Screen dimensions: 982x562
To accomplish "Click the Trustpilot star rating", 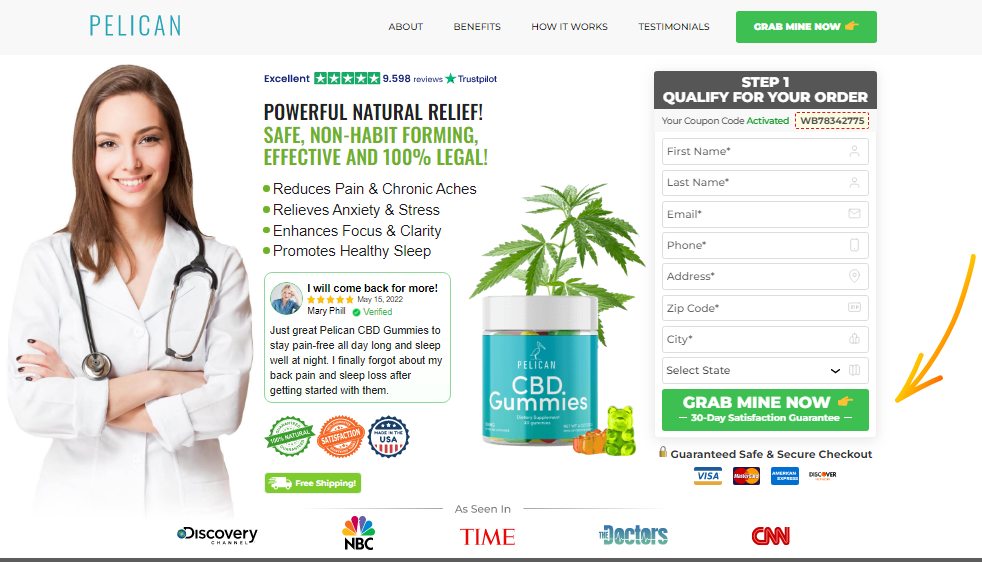I will [347, 78].
